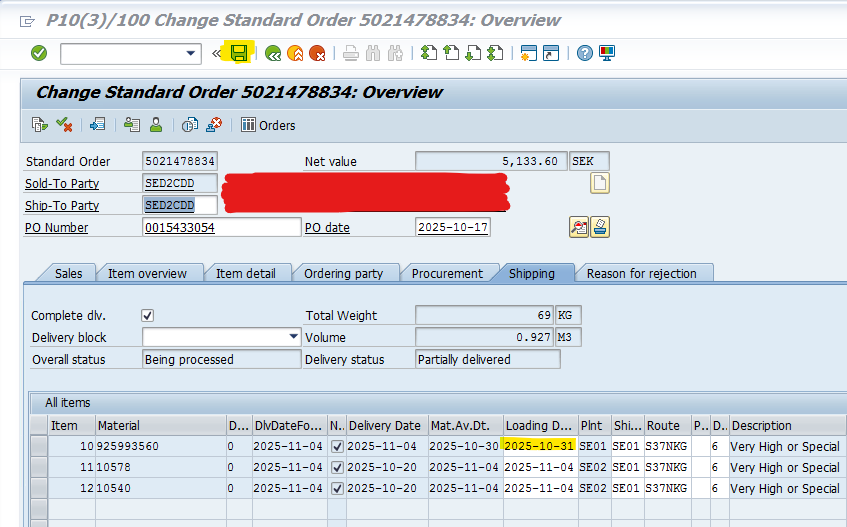Switch to the Ordering party tab

point(344,274)
